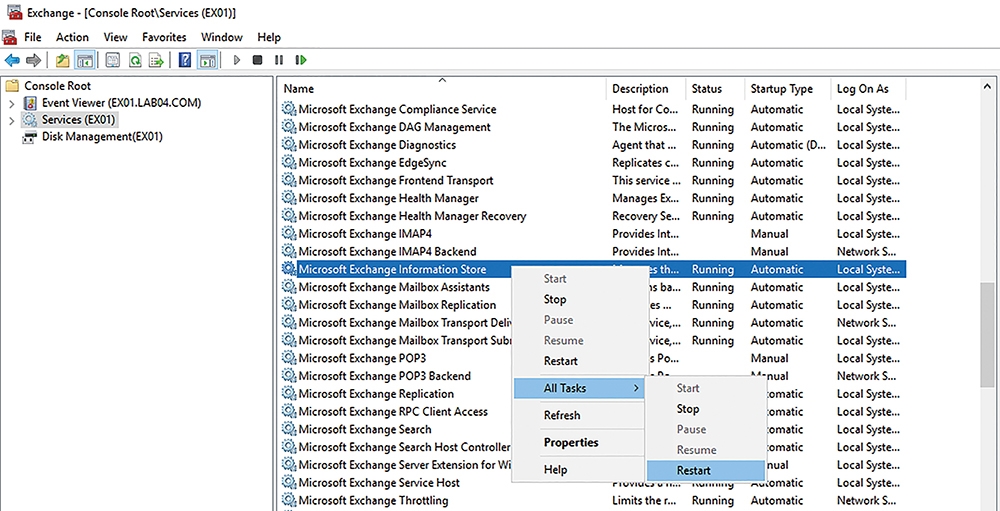Click the Stop Service square icon in toolbar
This screenshot has width=1000, height=511.
pyautogui.click(x=258, y=61)
